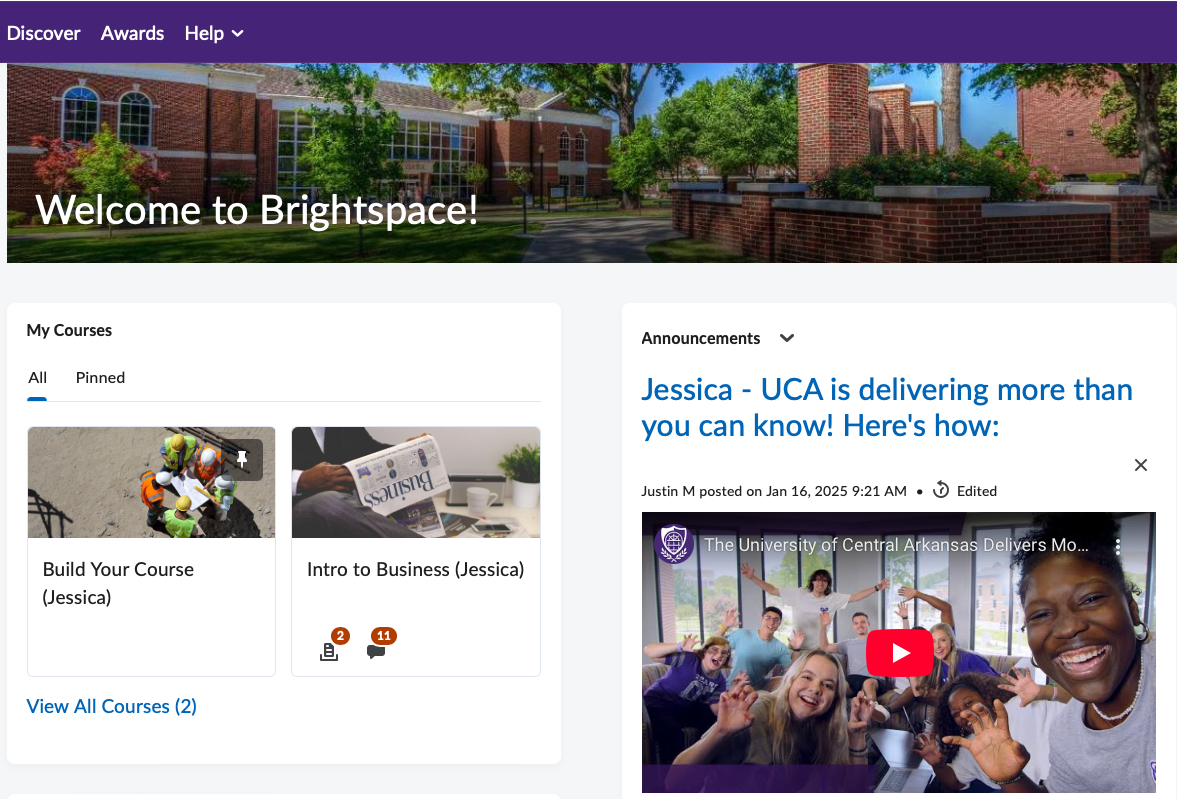
Task: Open discussions icon with 11 badge
Action: click(x=376, y=651)
